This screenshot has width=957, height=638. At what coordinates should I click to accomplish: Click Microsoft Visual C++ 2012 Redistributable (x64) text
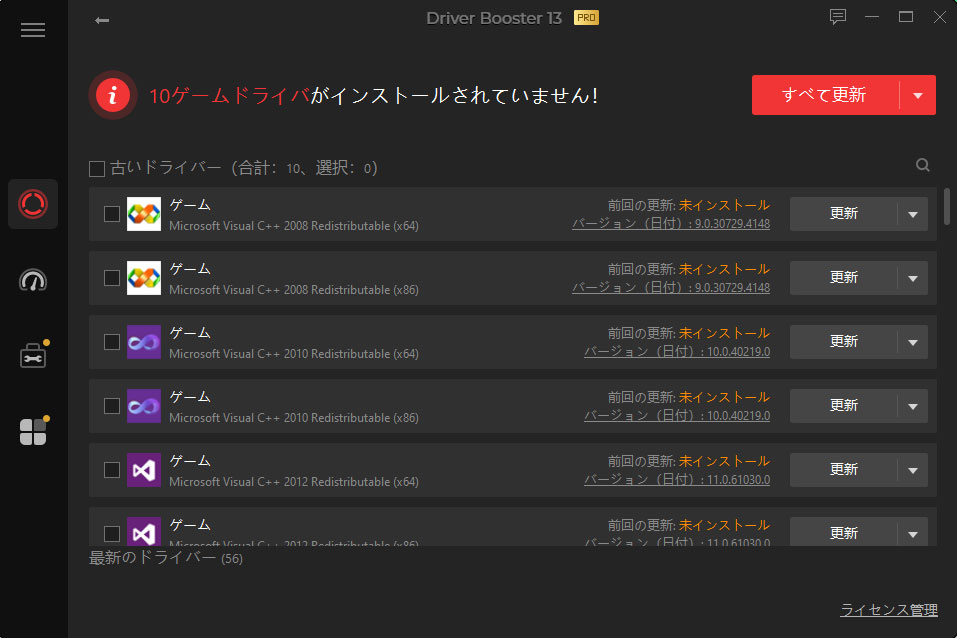(x=294, y=482)
